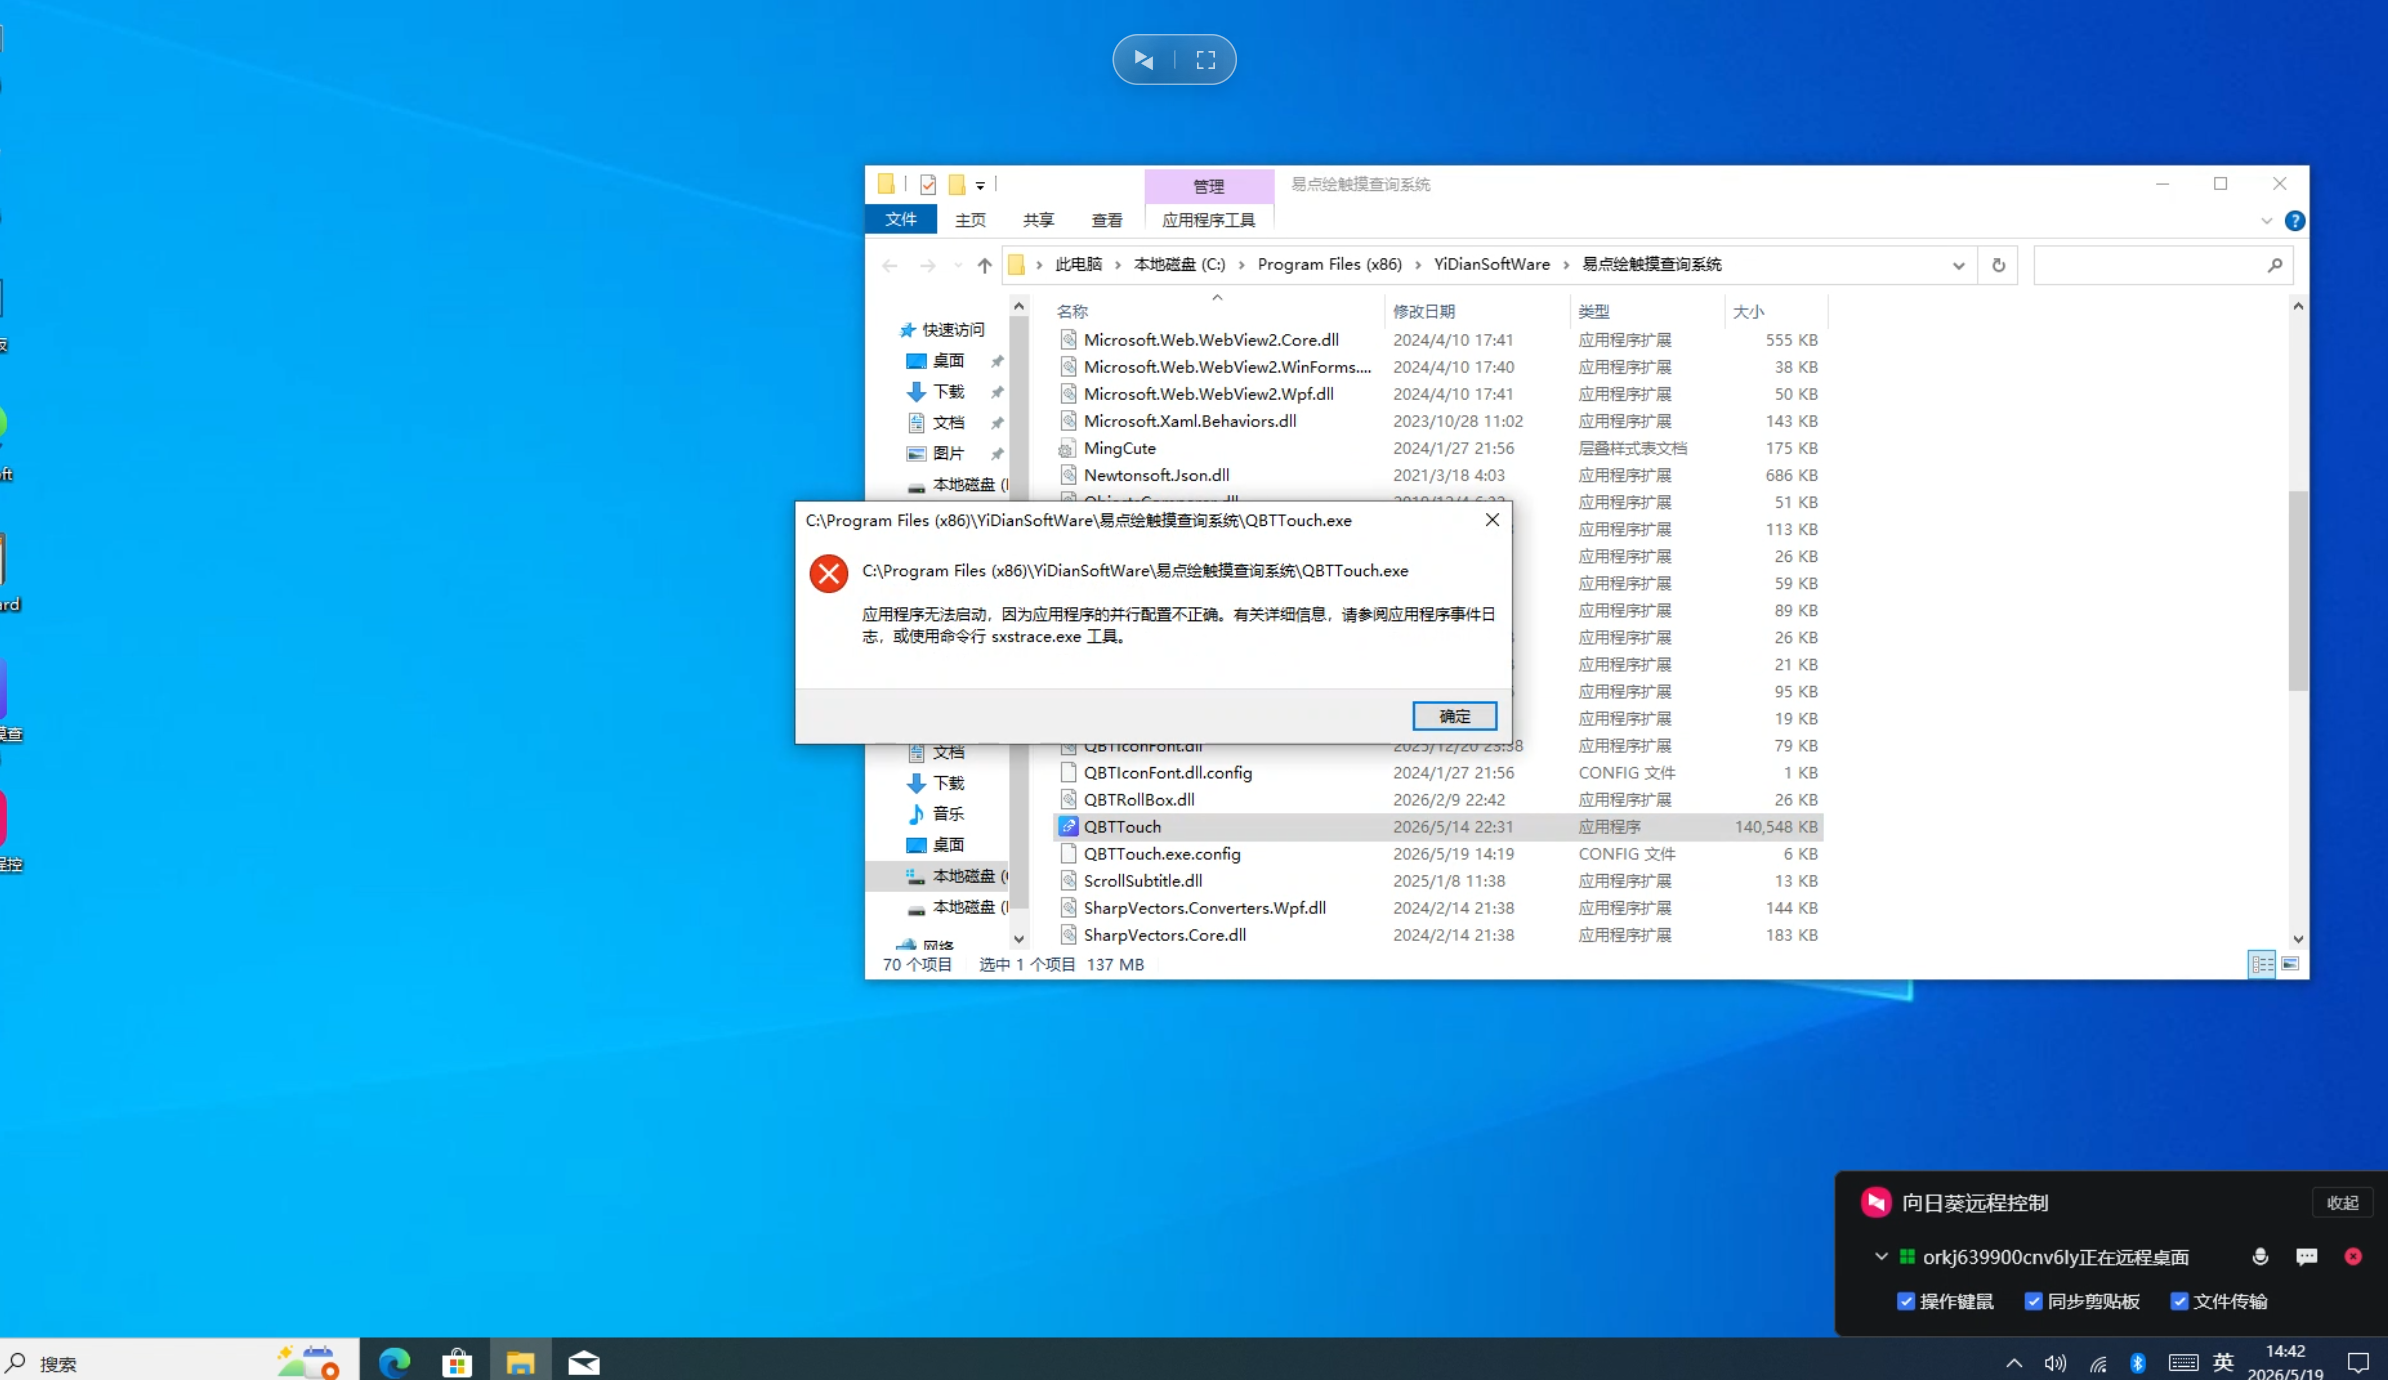Click the Program Files (x86) breadcrumb
This screenshot has width=2388, height=1380.
point(1329,264)
